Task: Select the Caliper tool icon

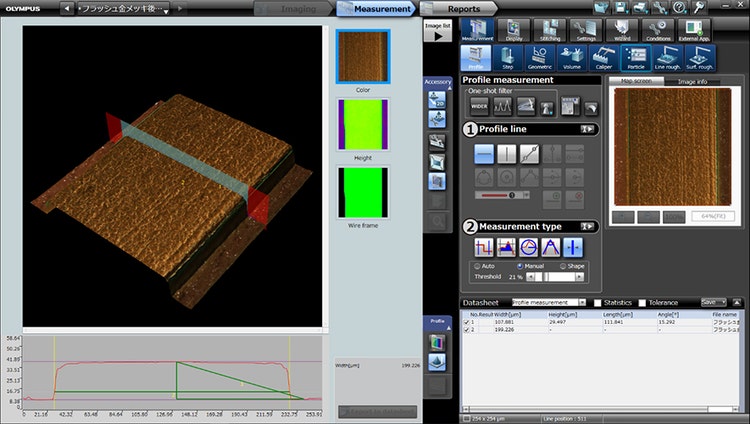Action: (x=603, y=58)
